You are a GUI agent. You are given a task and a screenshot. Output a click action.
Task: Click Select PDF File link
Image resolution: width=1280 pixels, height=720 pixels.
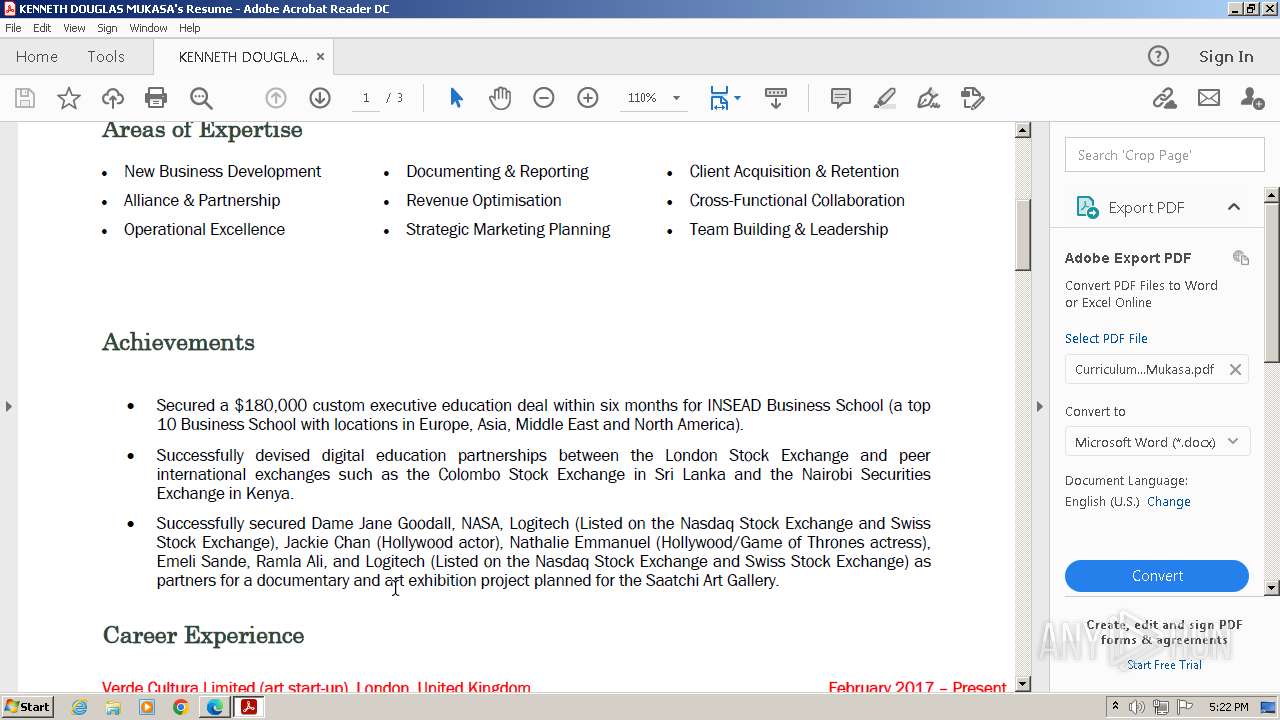pos(1106,338)
